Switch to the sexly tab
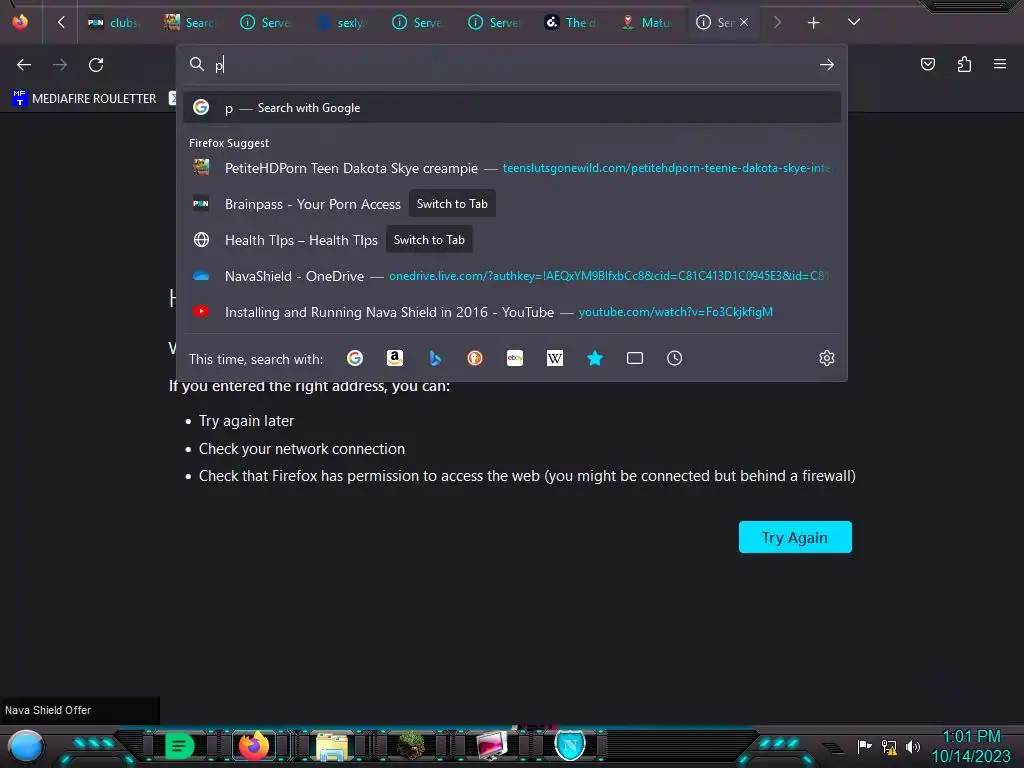The height and width of the screenshot is (768, 1024). (x=342, y=23)
